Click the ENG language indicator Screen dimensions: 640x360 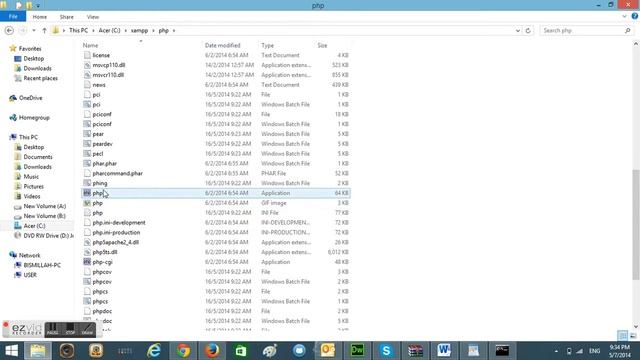click(x=594, y=351)
